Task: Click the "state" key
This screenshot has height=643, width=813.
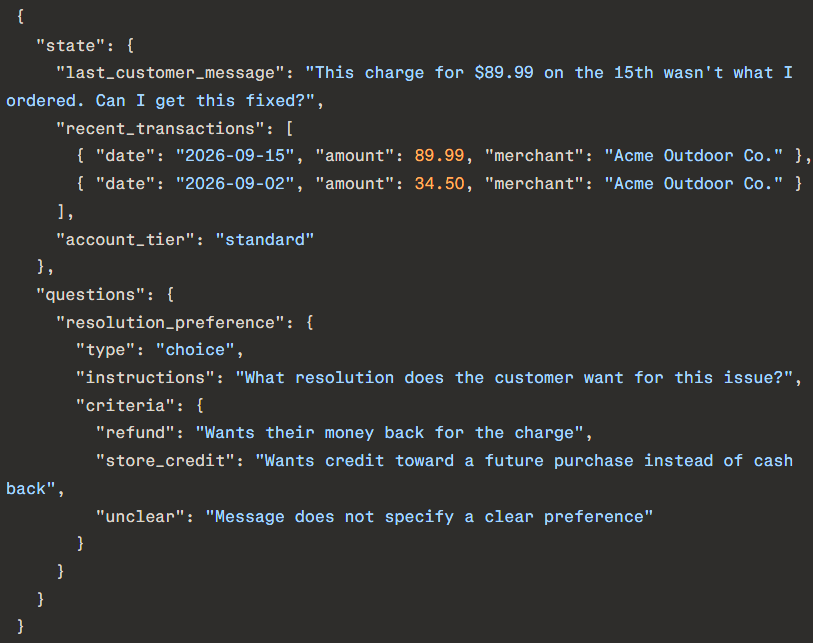Action: coord(71,46)
